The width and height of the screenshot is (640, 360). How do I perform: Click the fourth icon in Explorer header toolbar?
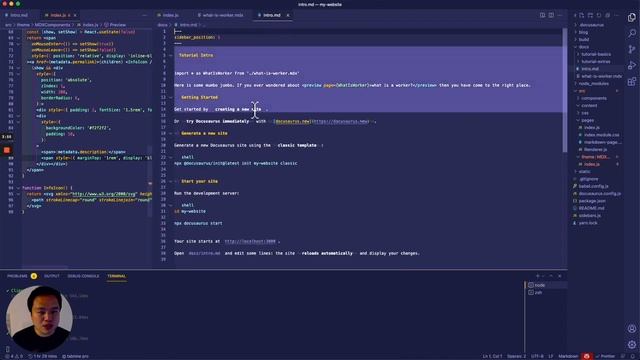click(608, 16)
